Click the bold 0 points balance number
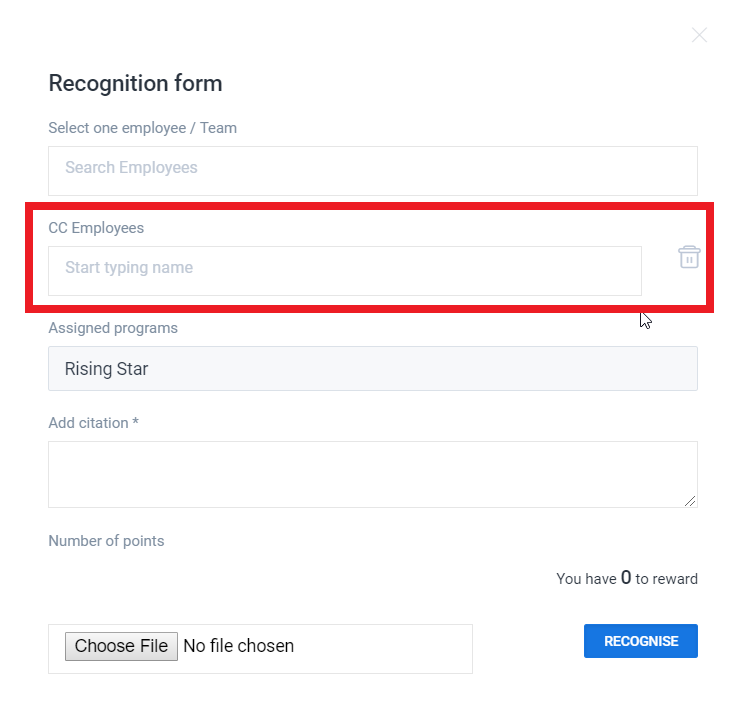 coord(626,577)
